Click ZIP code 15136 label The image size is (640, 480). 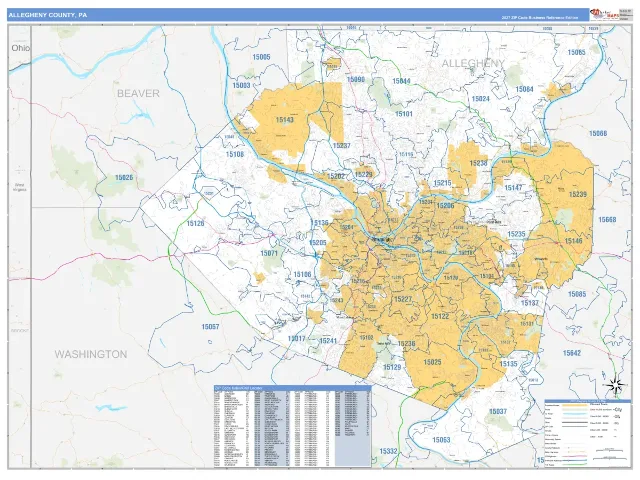click(x=319, y=223)
